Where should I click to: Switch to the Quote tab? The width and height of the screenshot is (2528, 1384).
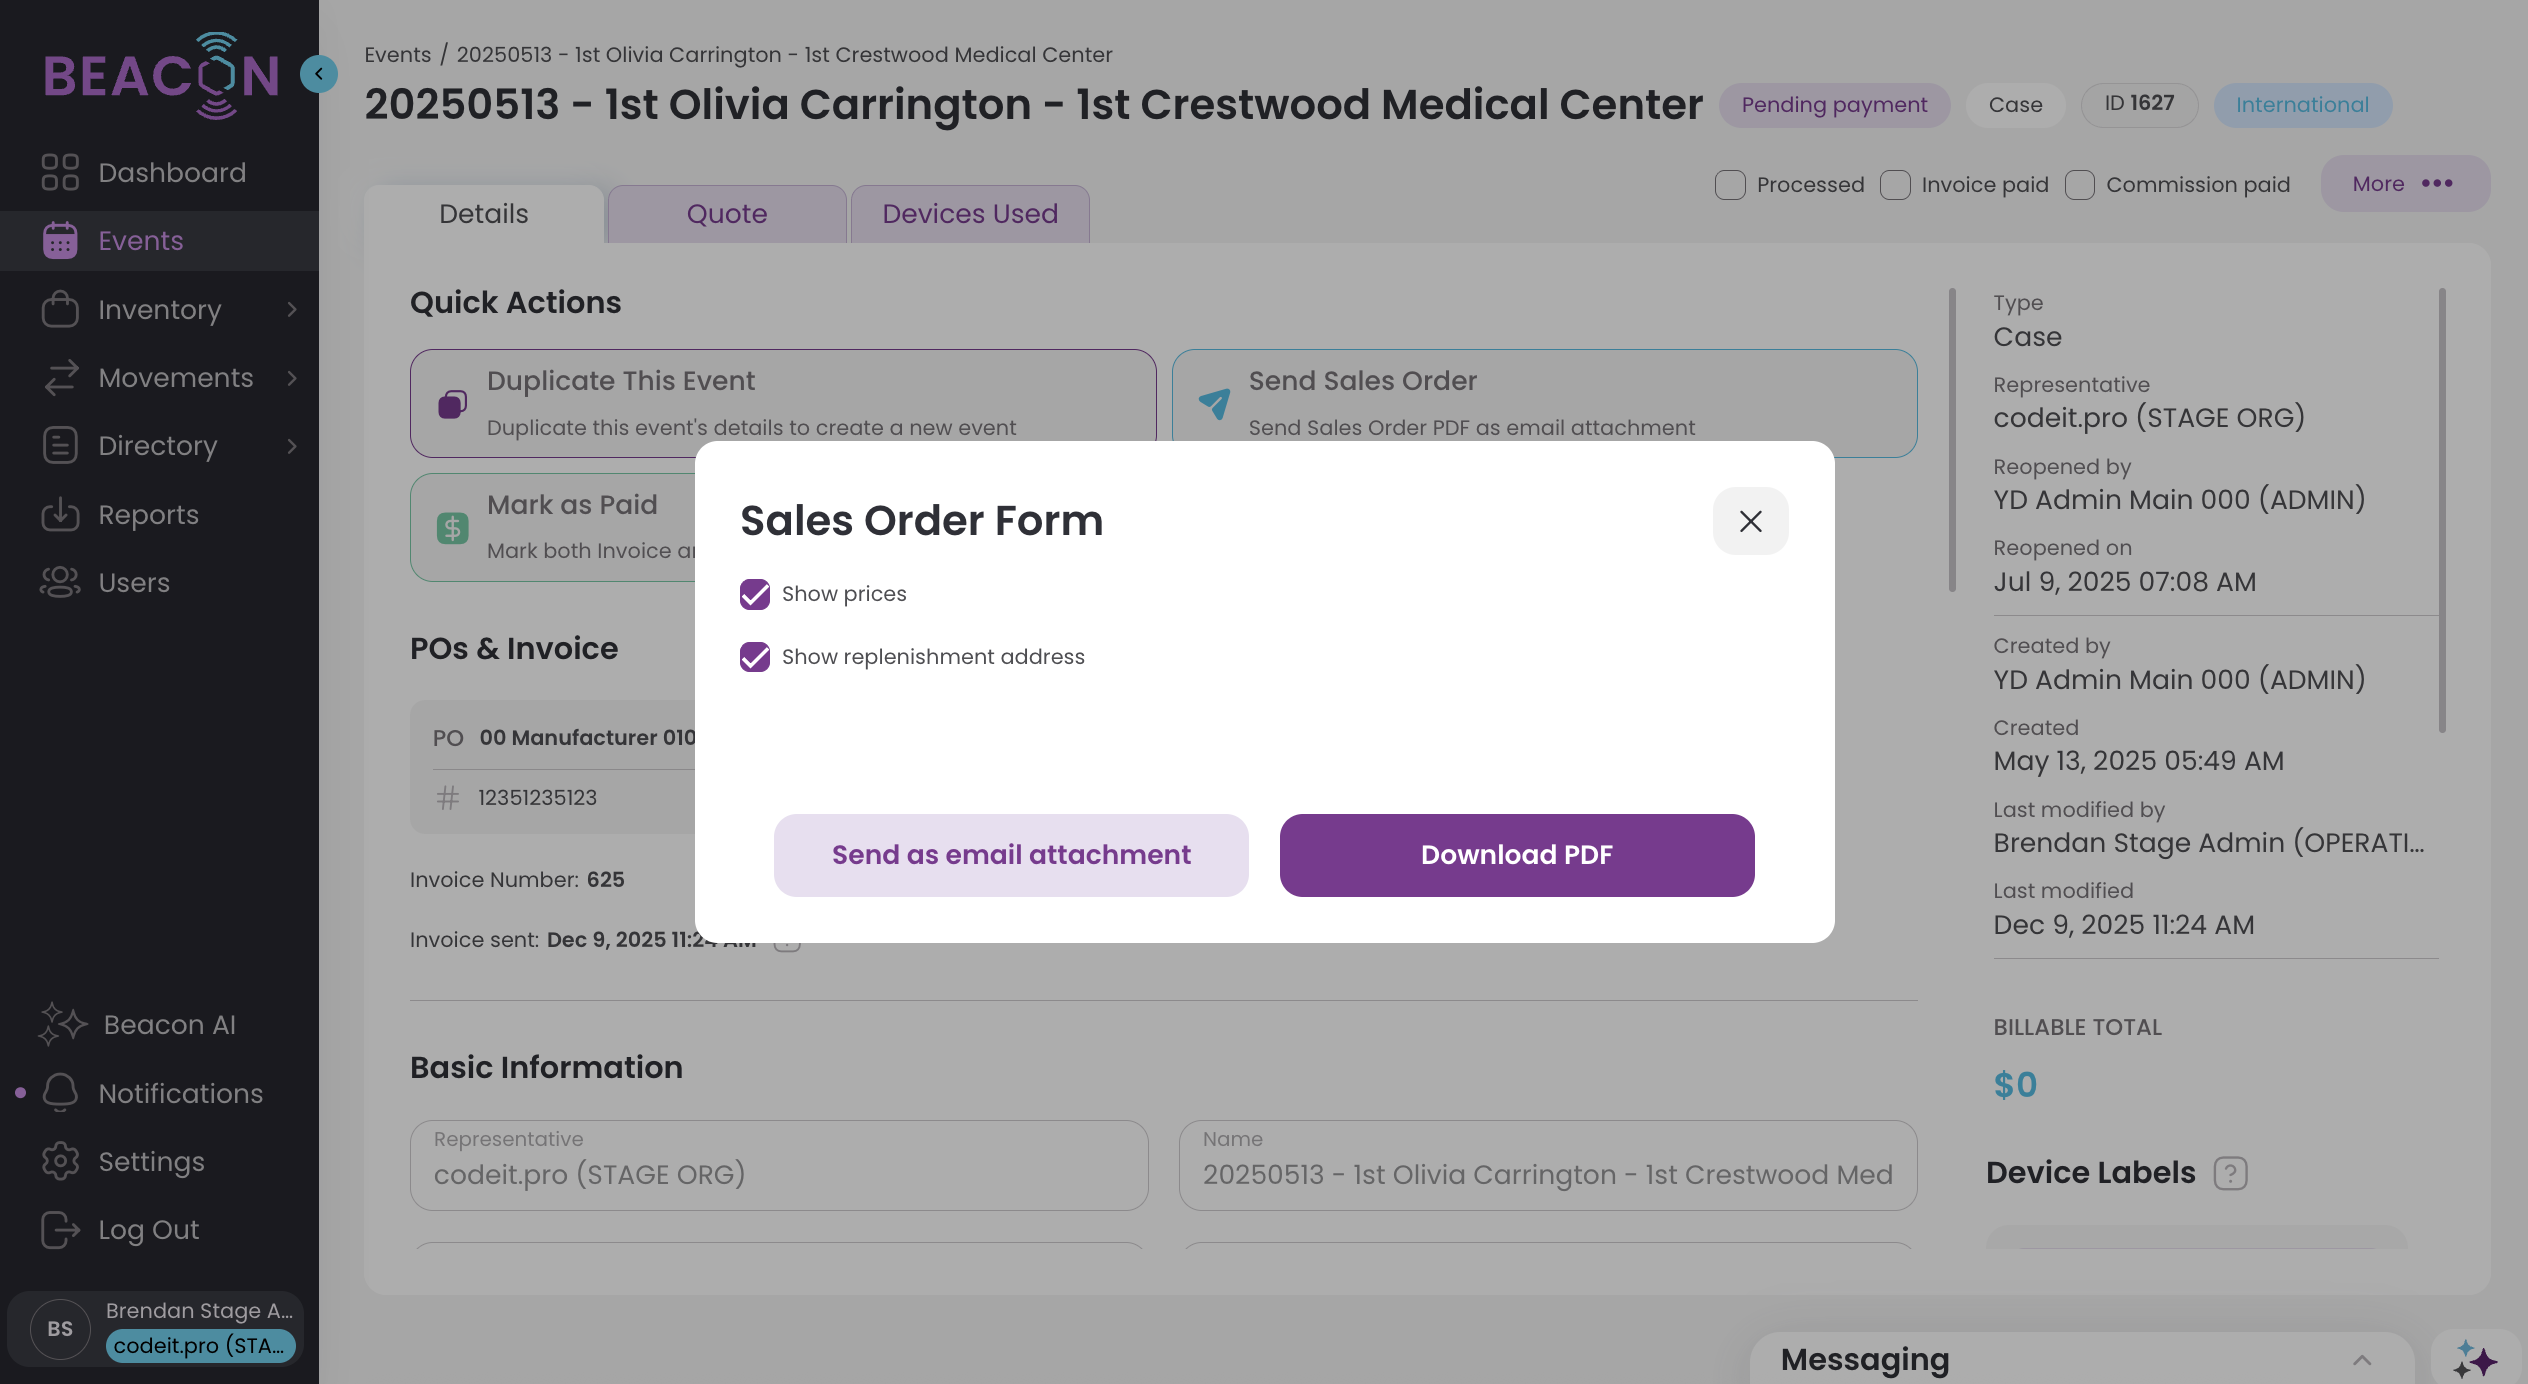click(727, 214)
